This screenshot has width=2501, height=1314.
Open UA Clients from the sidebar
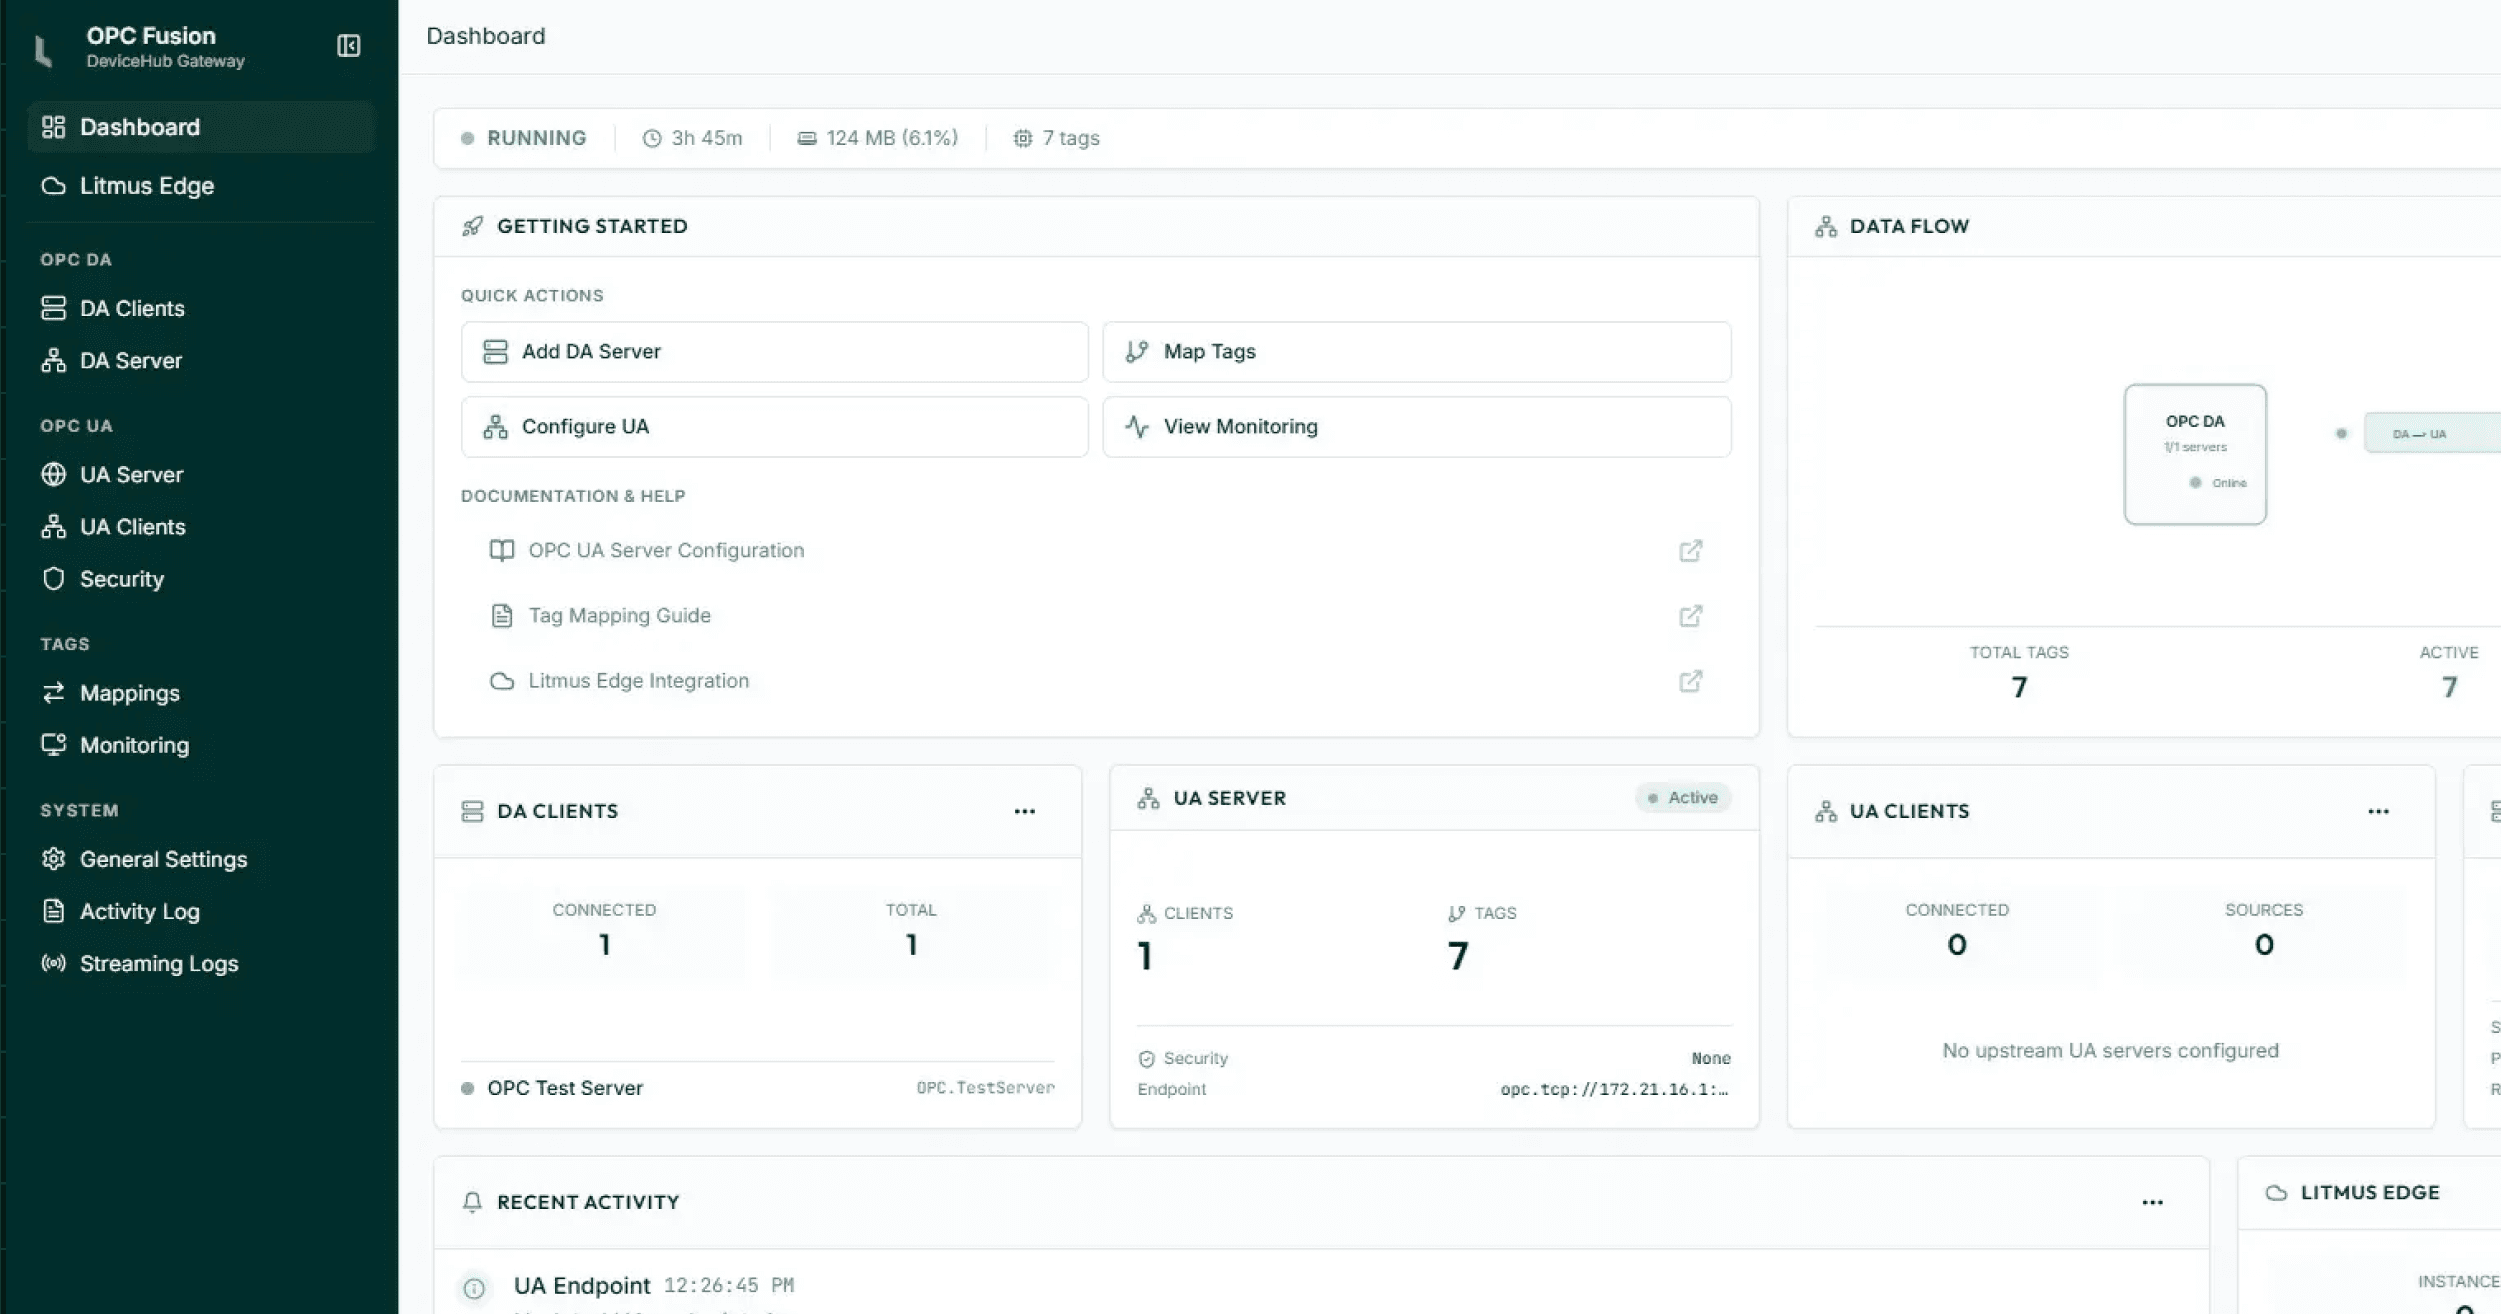[201, 526]
